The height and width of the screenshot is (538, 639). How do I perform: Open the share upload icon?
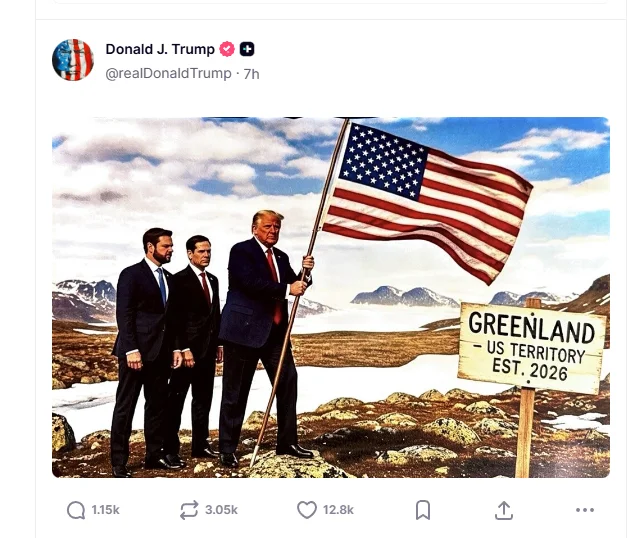[x=504, y=510]
